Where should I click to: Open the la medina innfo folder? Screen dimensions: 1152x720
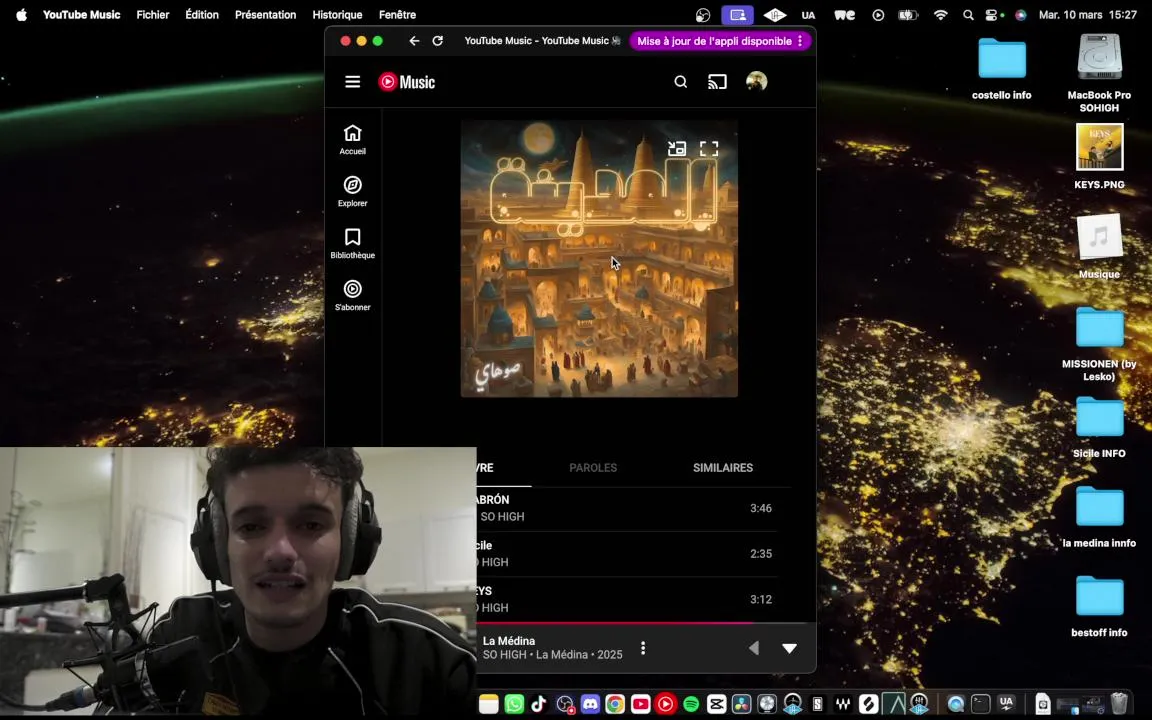click(x=1099, y=516)
